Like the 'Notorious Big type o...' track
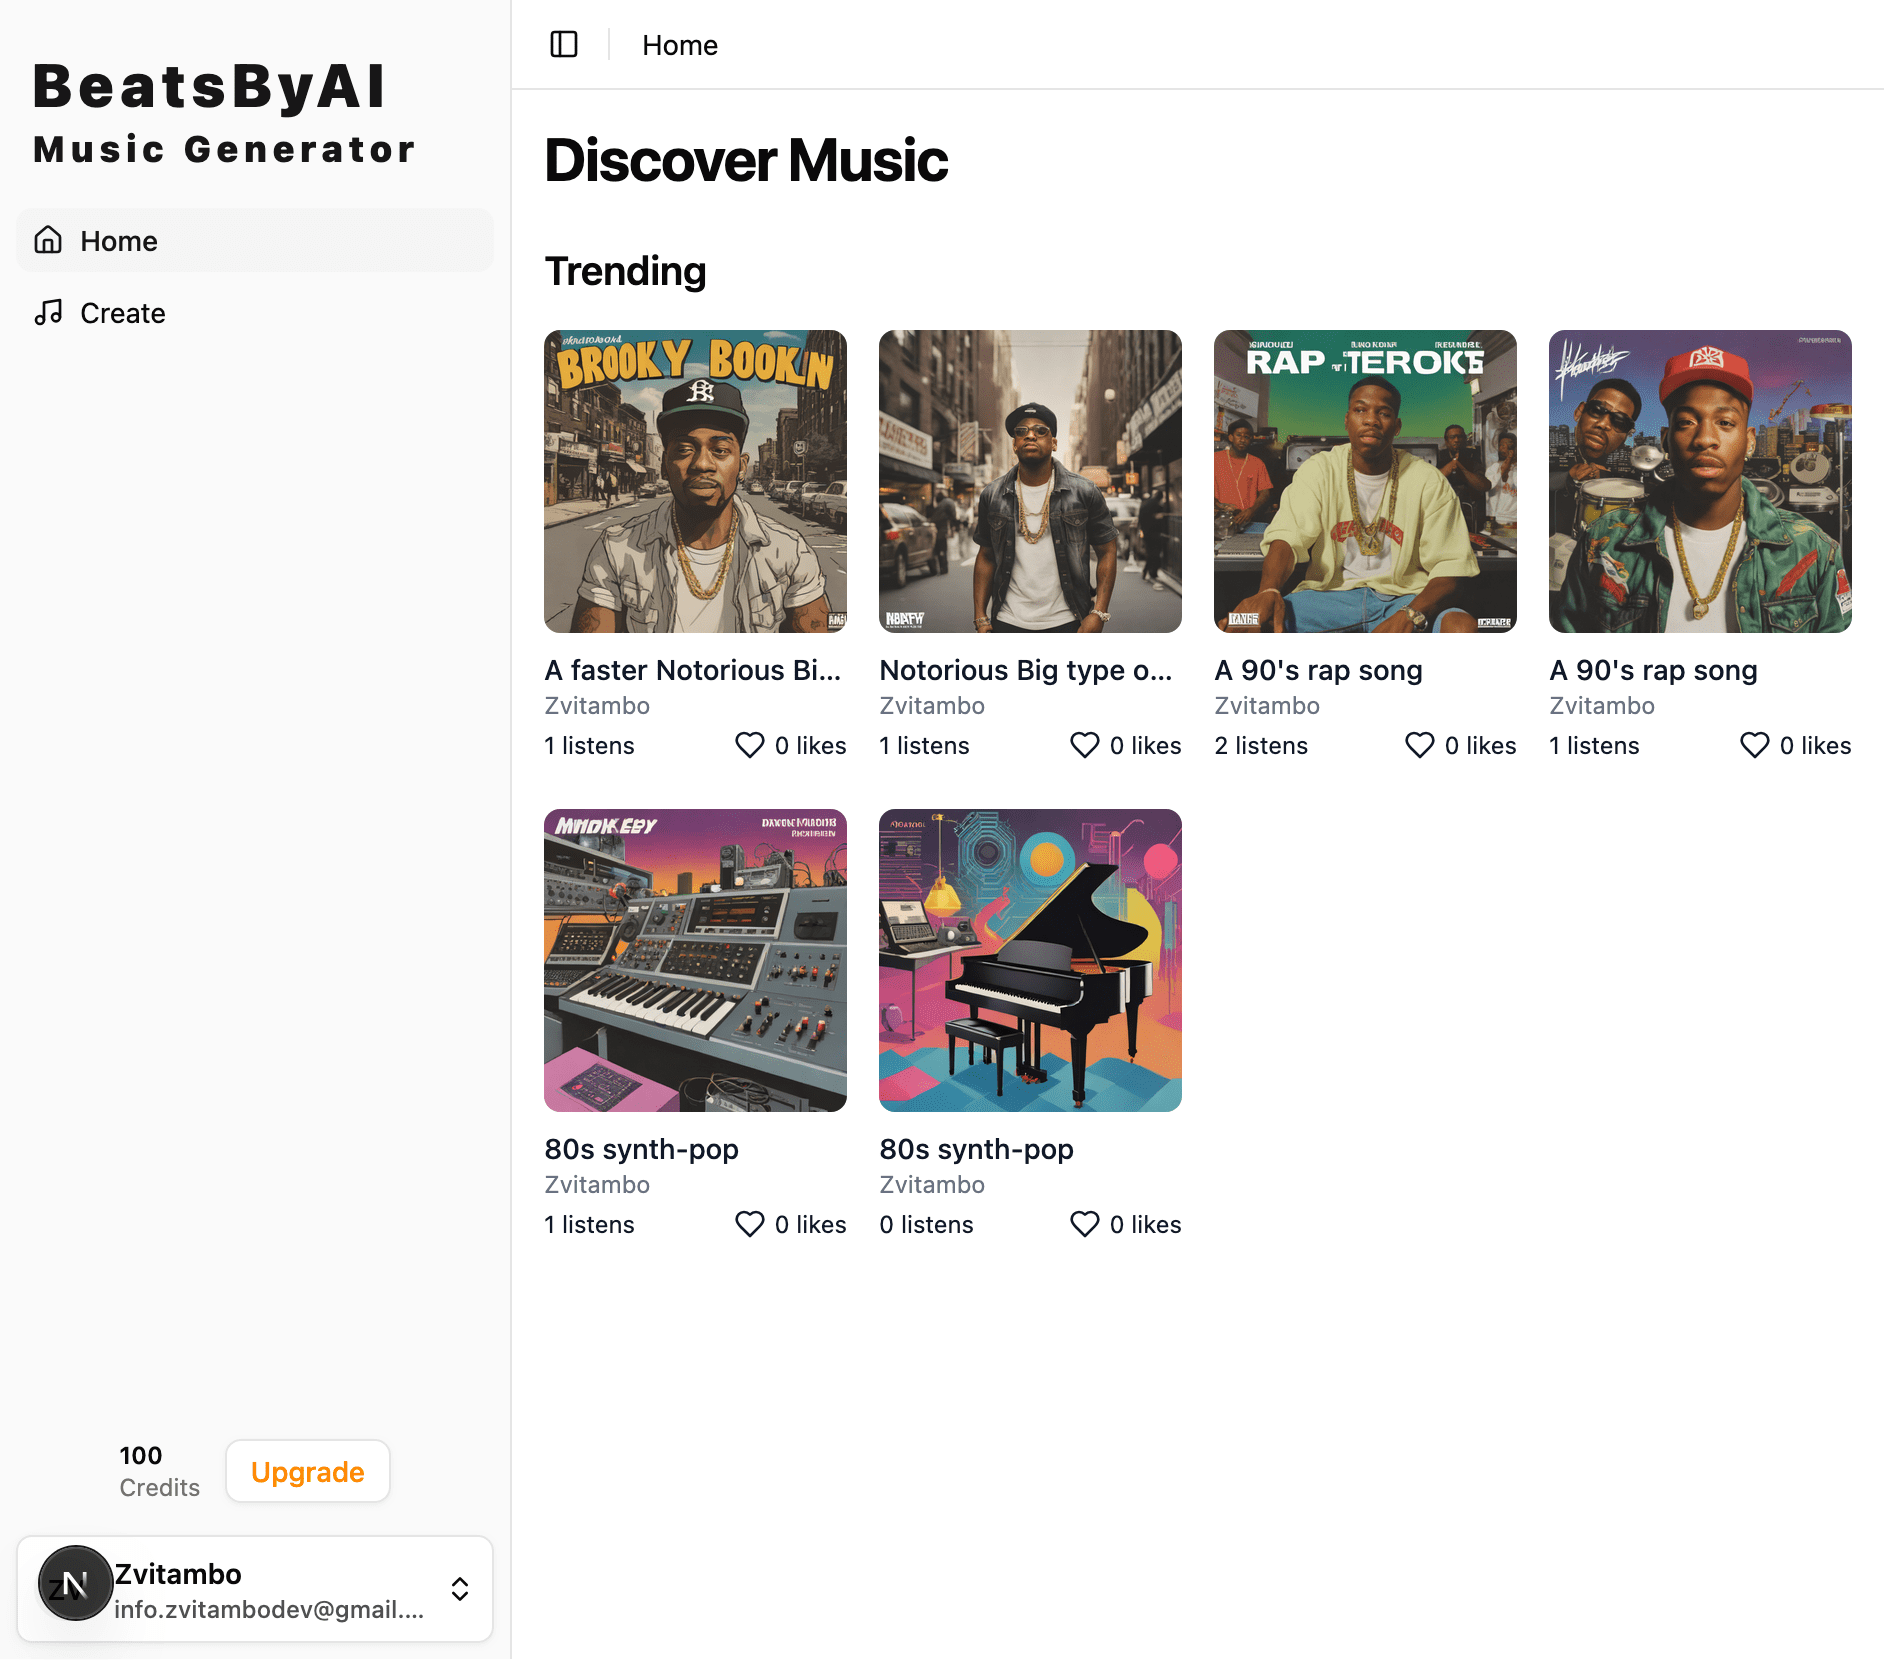Screen dimensions: 1884x1660 tap(1085, 745)
